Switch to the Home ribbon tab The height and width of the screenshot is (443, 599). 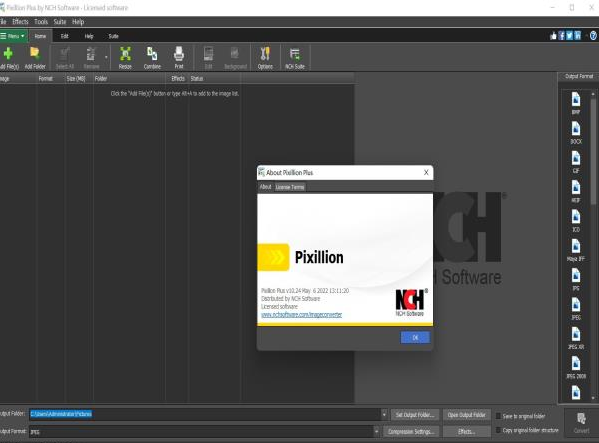click(40, 36)
